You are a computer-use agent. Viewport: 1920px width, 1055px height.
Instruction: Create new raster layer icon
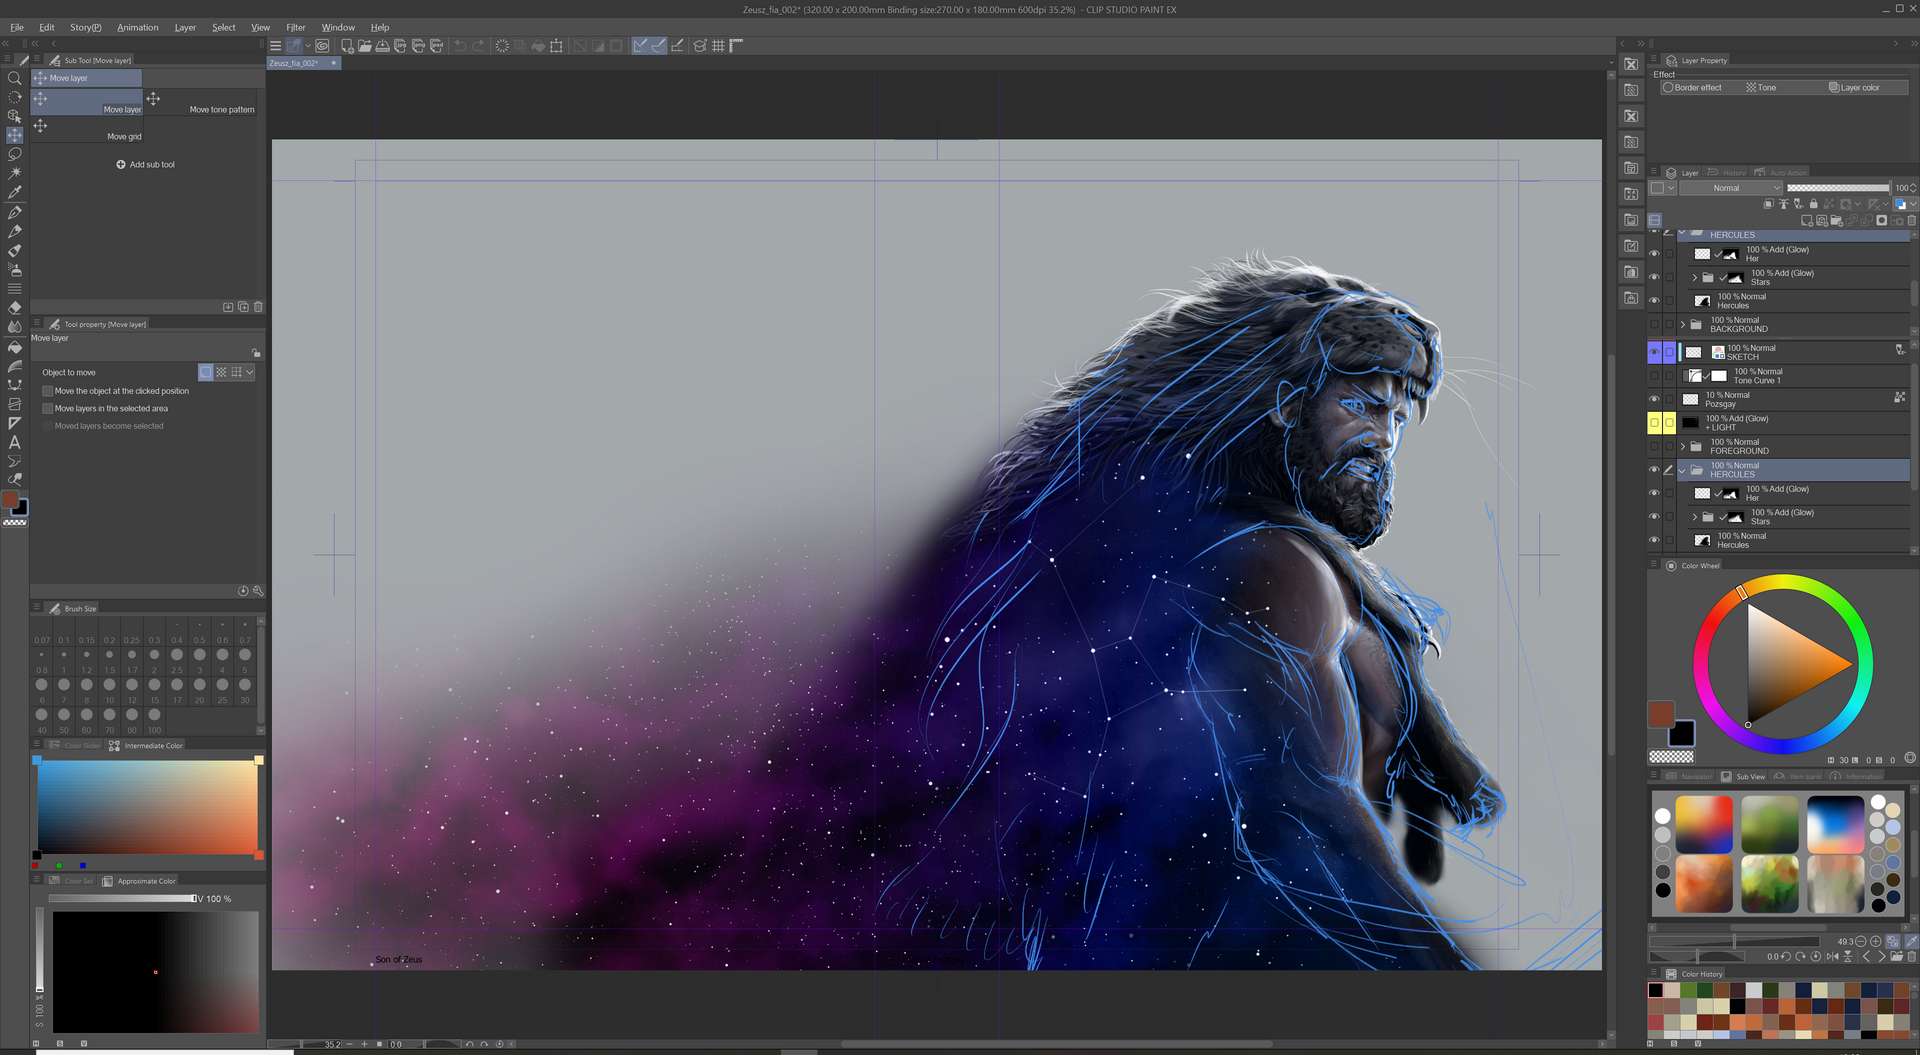tap(1806, 221)
